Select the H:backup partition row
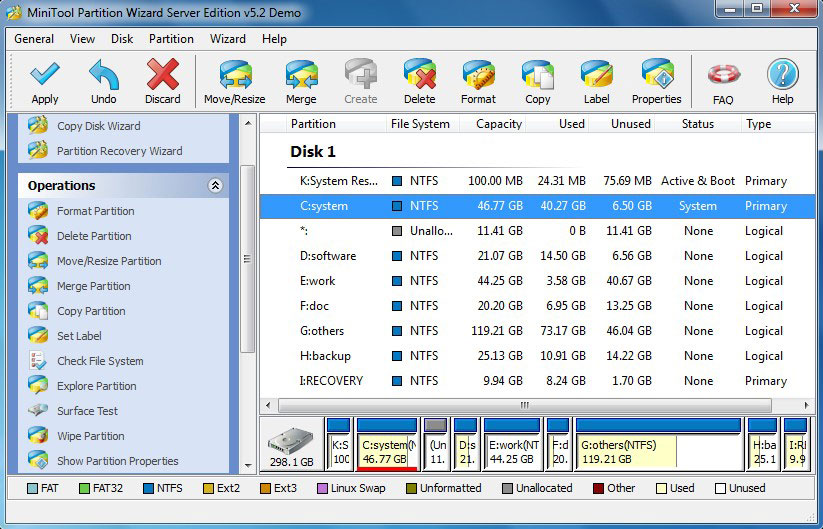 coord(537,356)
